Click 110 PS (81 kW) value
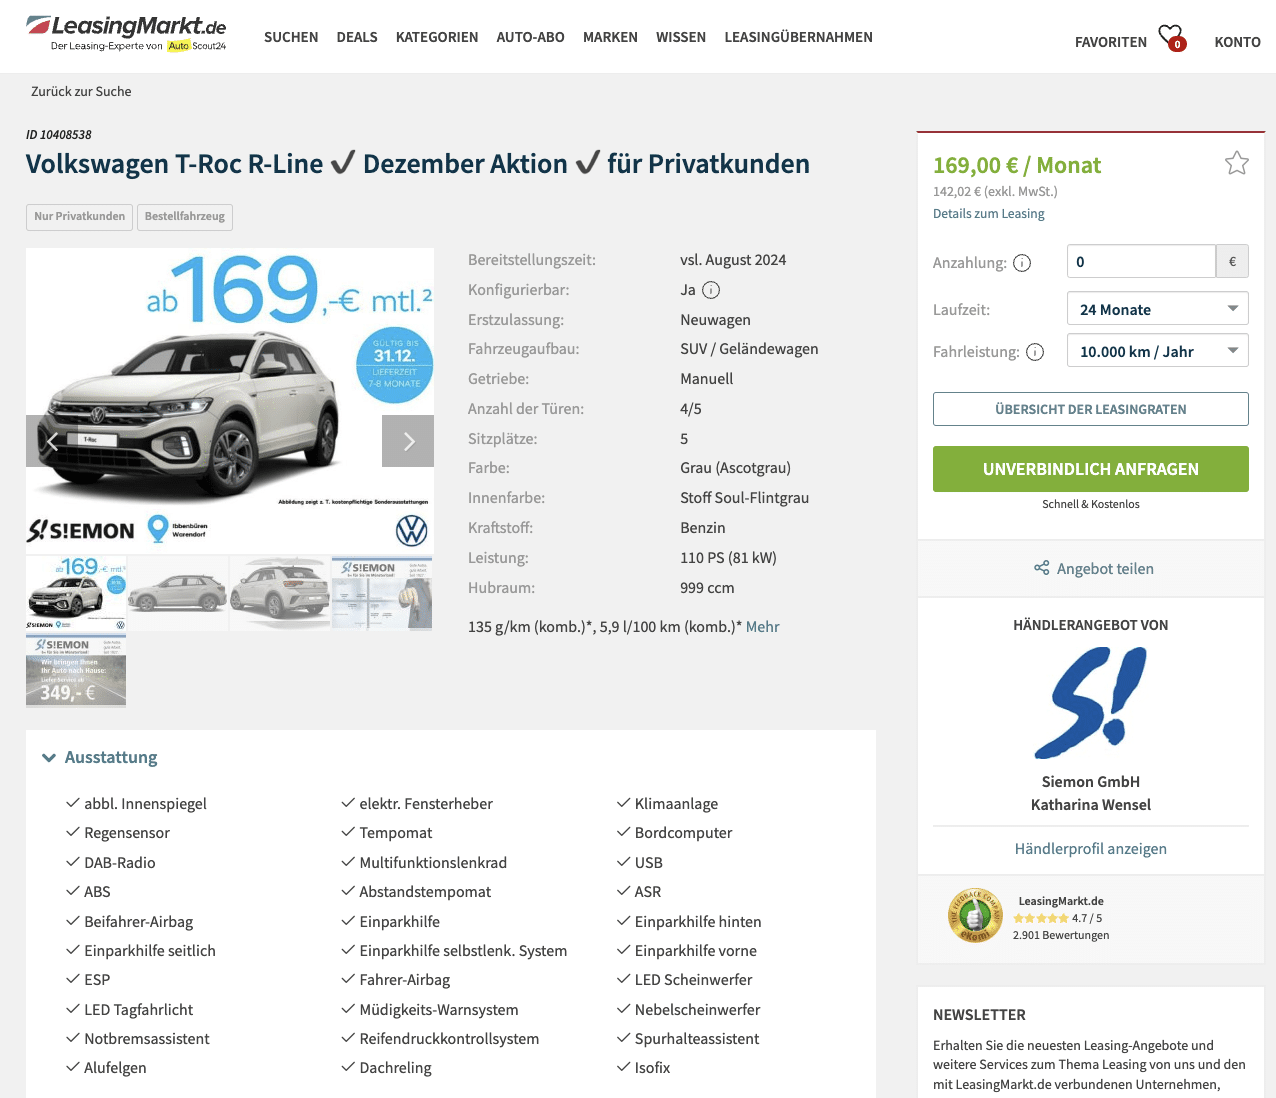The height and width of the screenshot is (1098, 1276). pyautogui.click(x=728, y=557)
